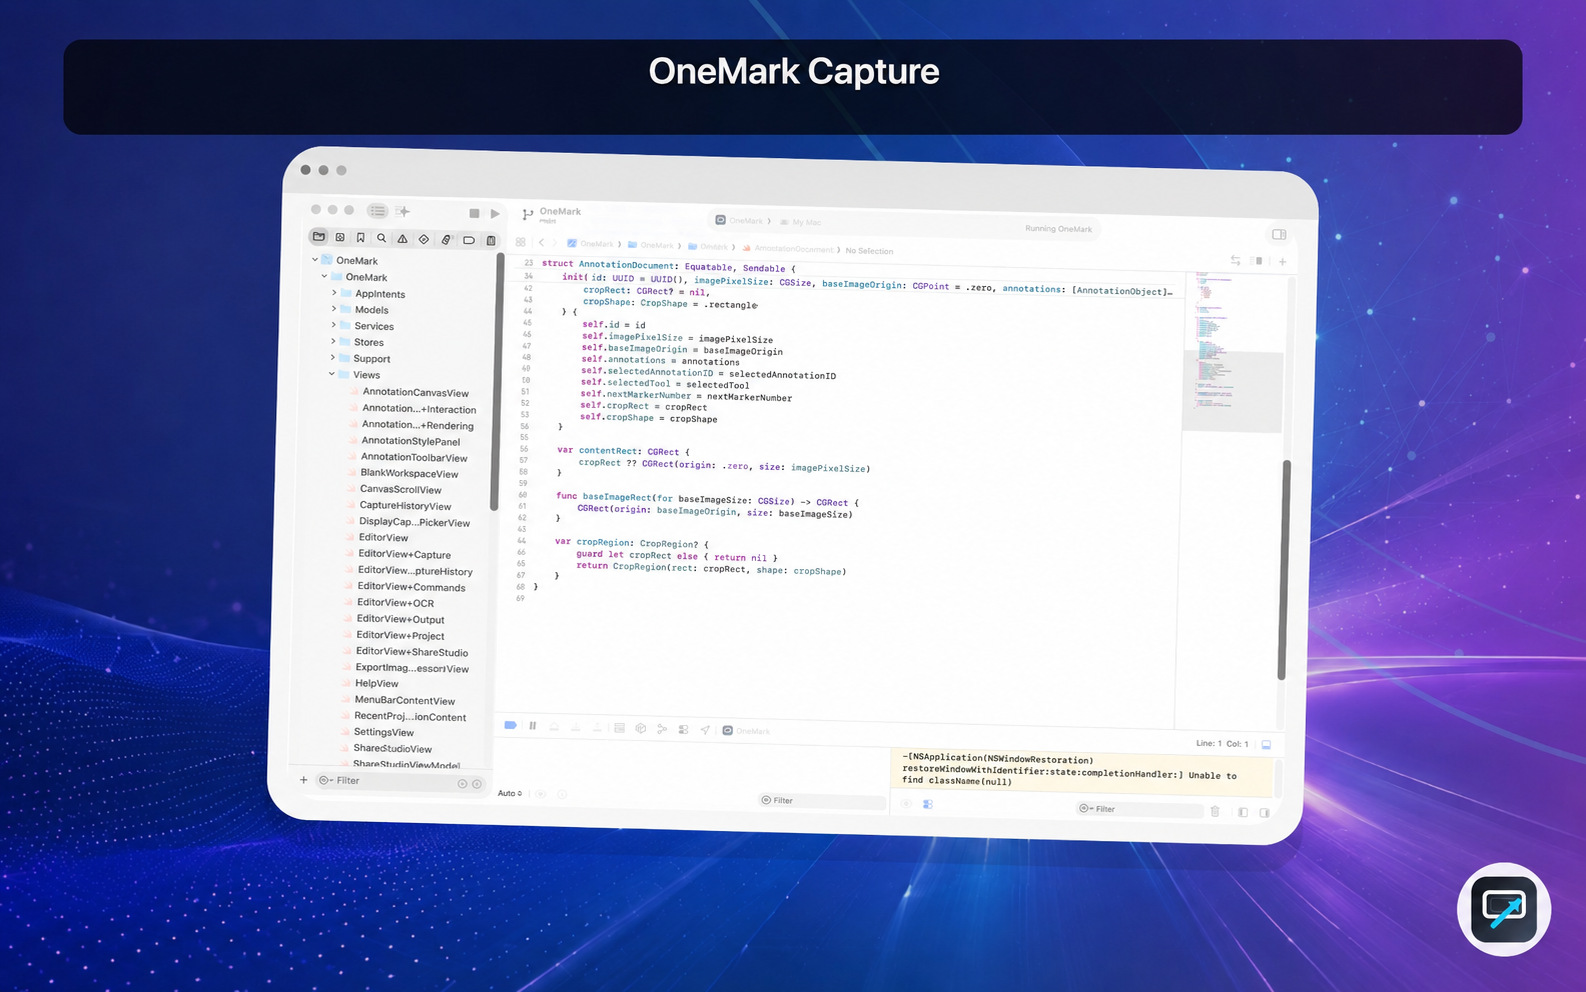Toggle breakpoints in debug bar

[x=510, y=725]
